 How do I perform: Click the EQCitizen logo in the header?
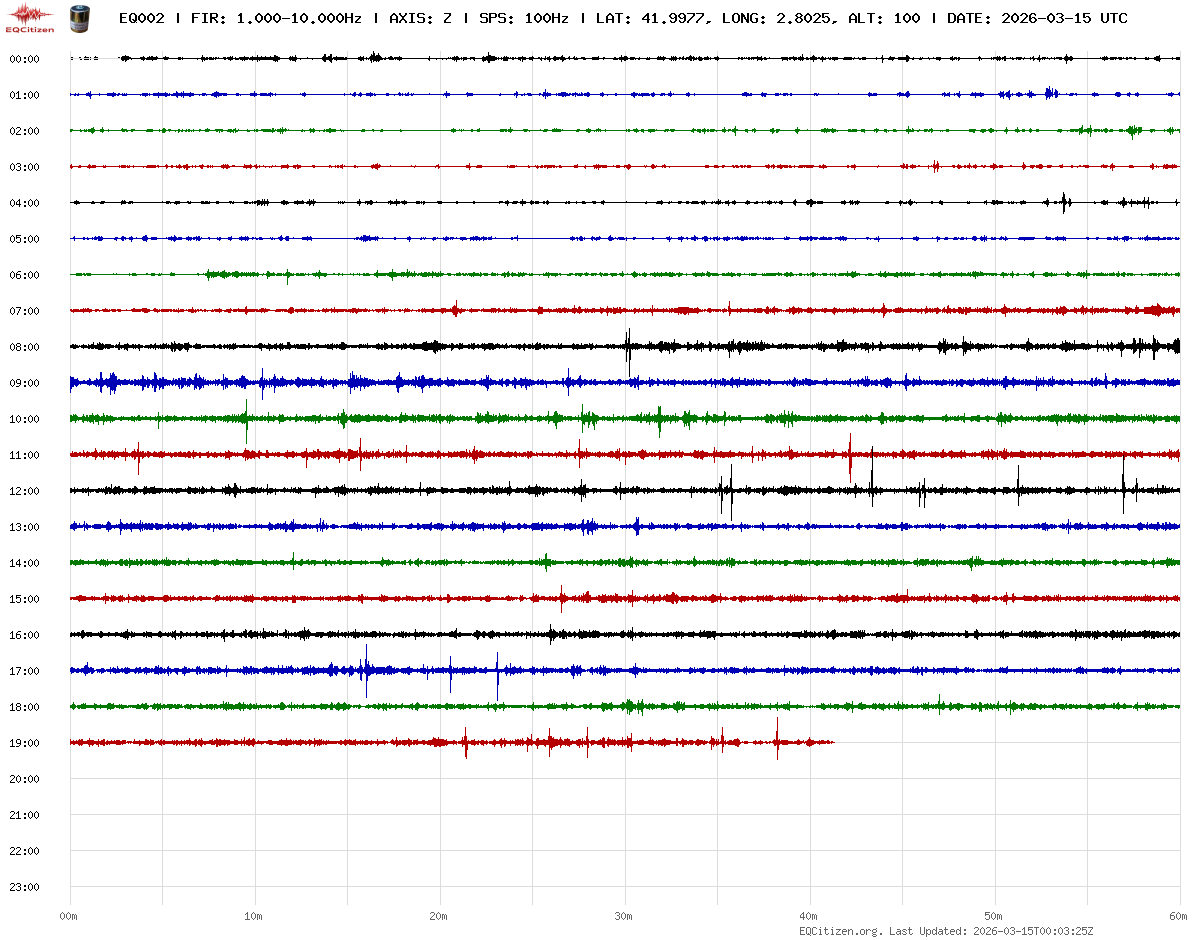click(31, 18)
